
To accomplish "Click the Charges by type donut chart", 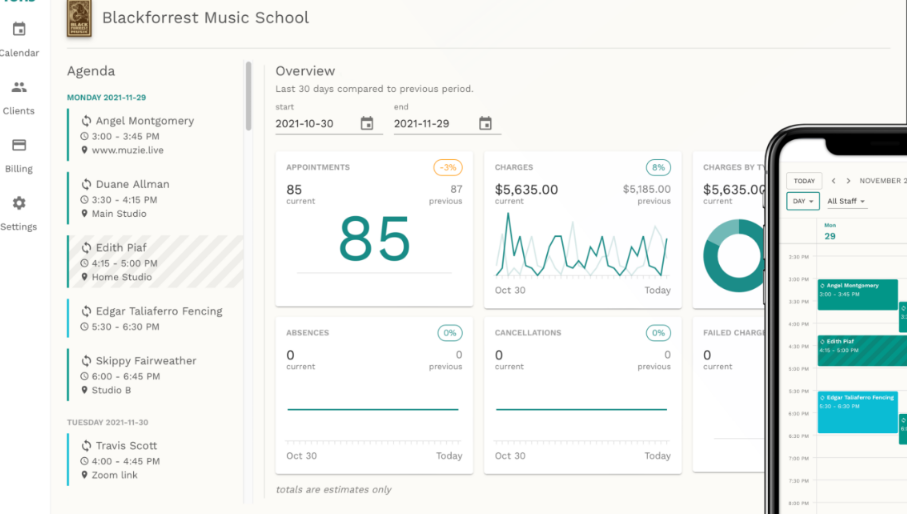I will coord(735,256).
